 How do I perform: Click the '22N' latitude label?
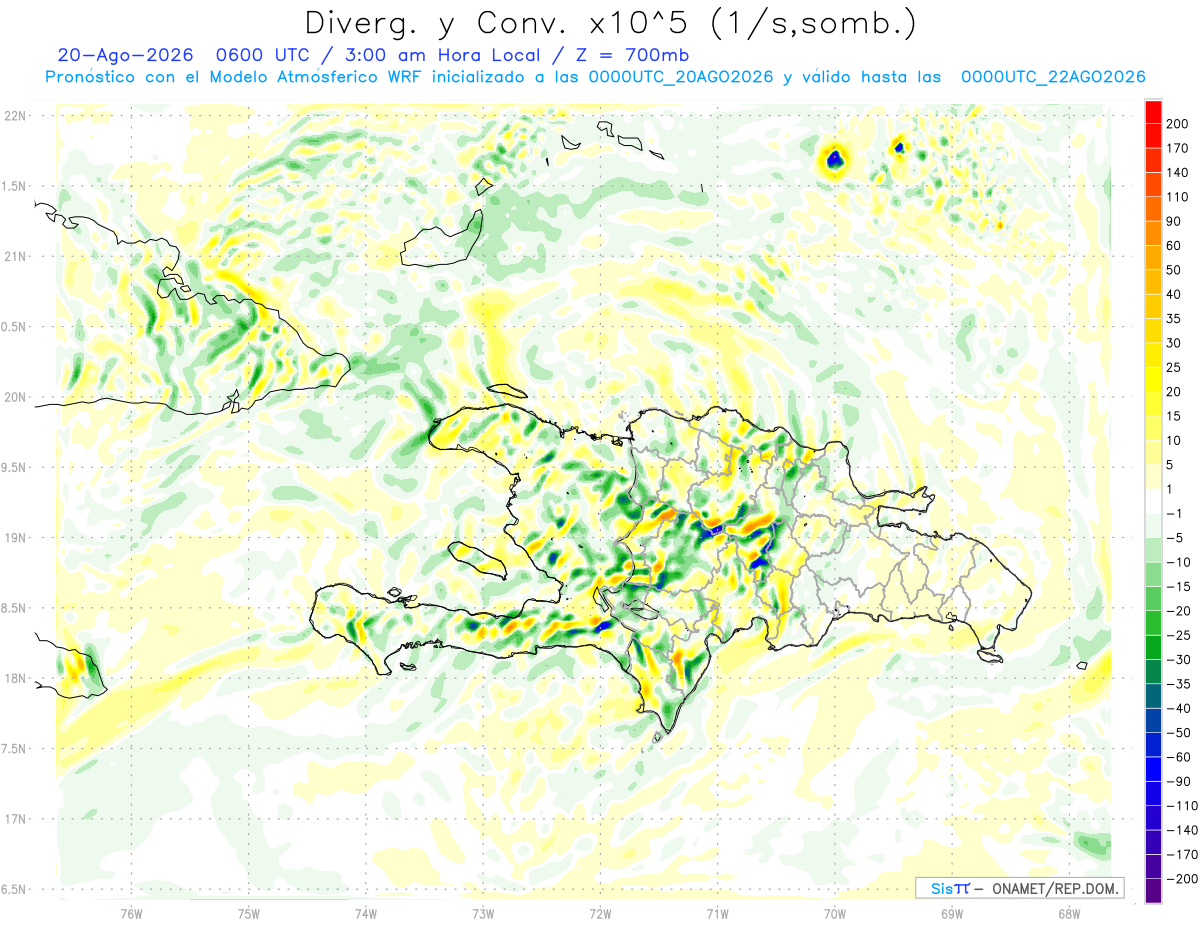coord(13,115)
